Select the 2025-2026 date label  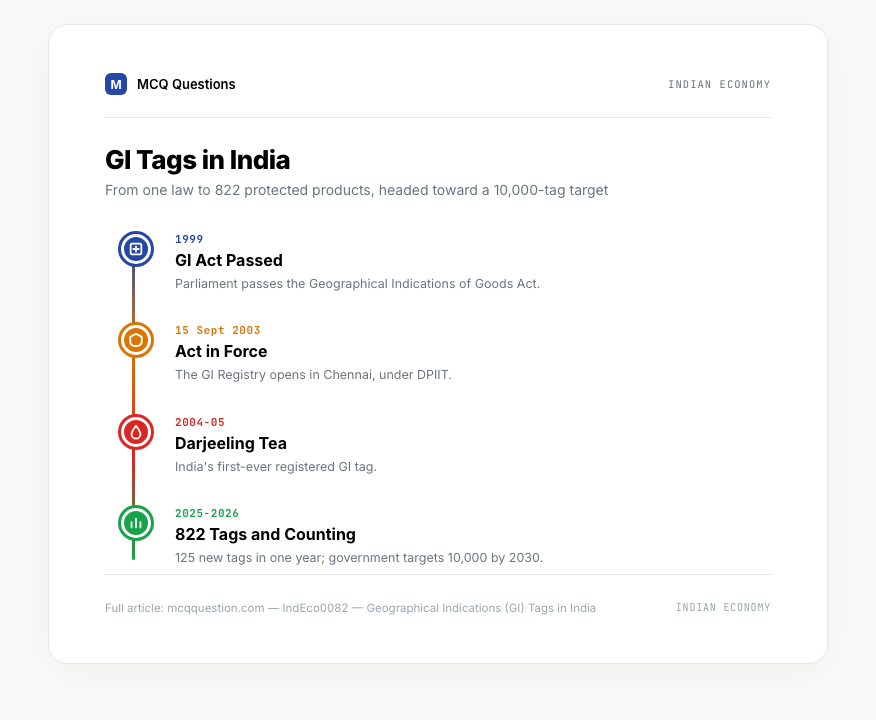[207, 513]
